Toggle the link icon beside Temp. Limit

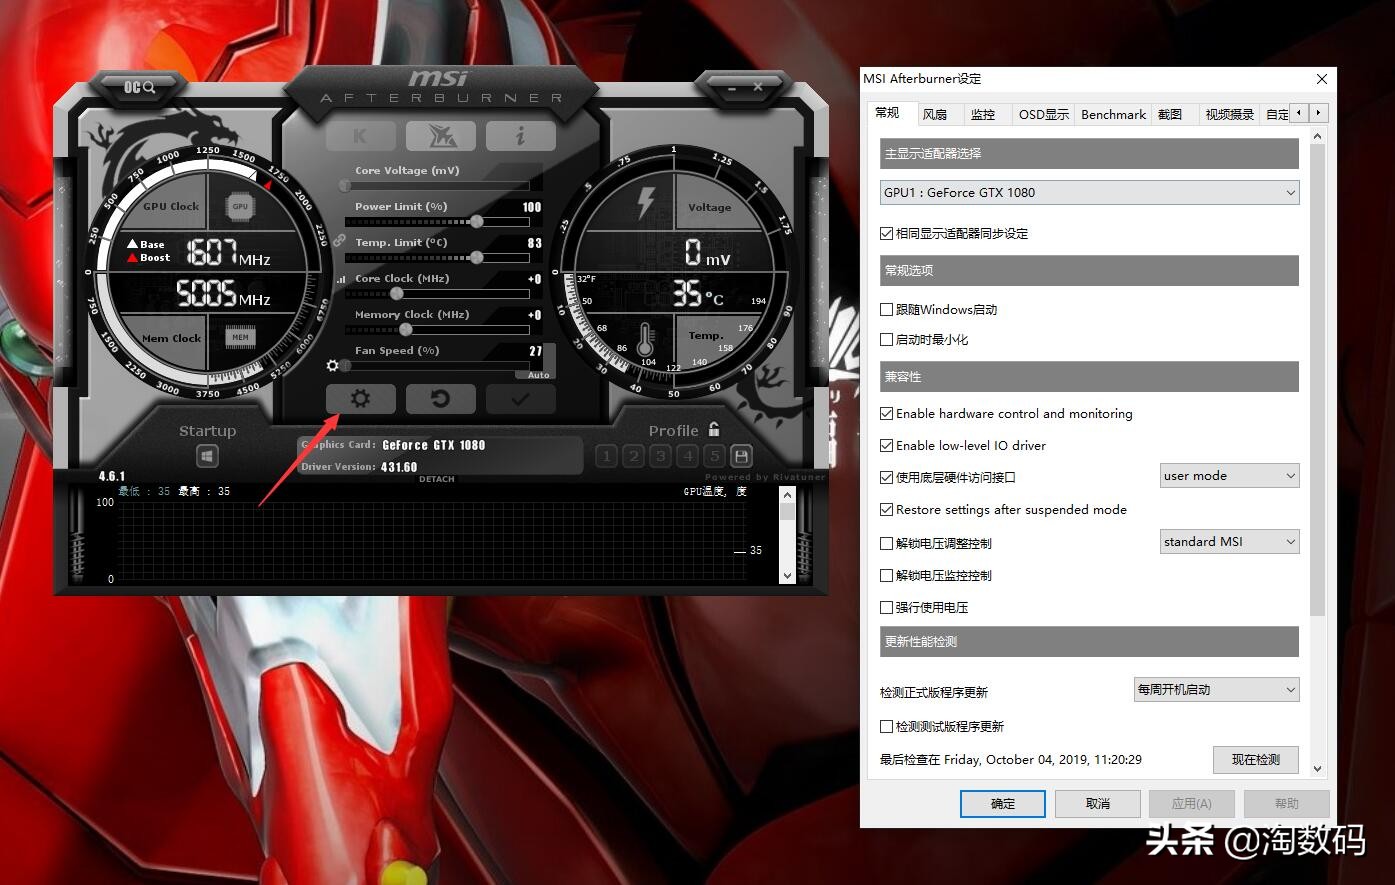pyautogui.click(x=340, y=242)
